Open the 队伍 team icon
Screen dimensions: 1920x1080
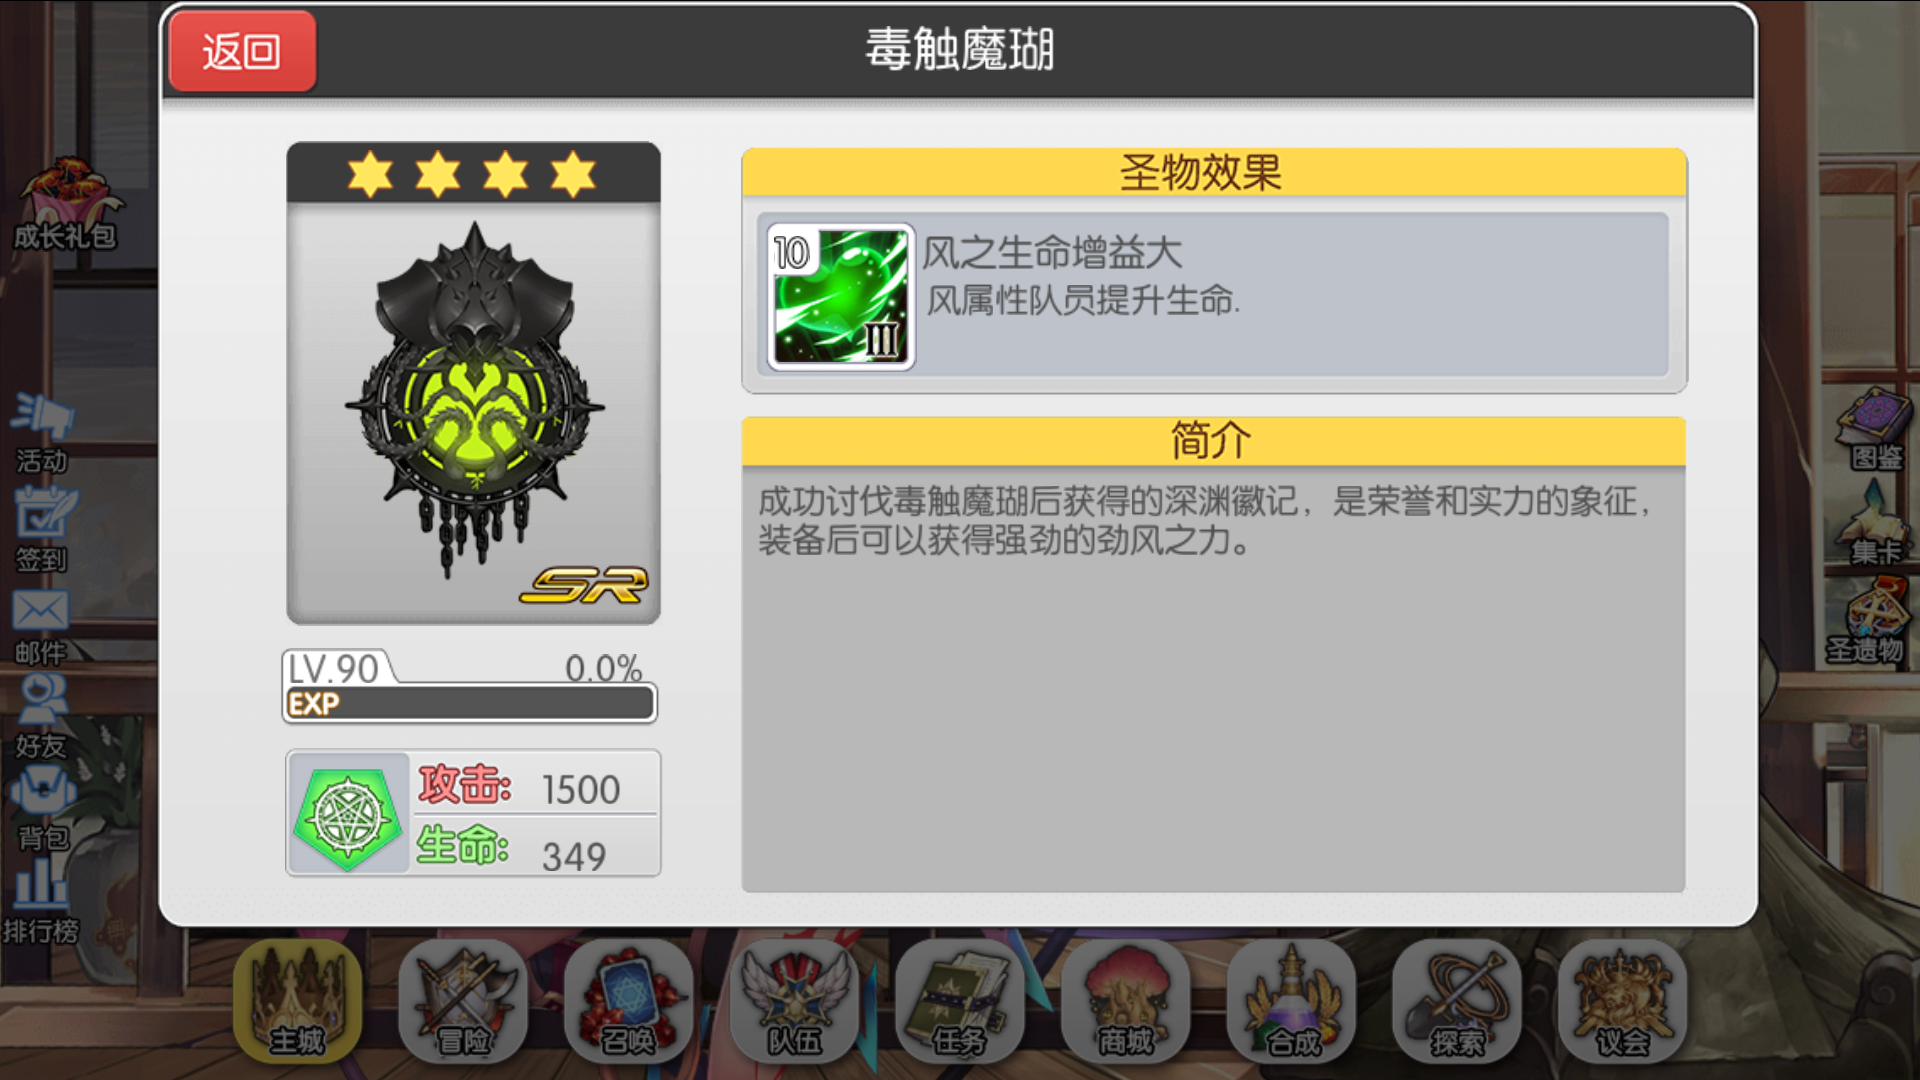click(x=795, y=1001)
